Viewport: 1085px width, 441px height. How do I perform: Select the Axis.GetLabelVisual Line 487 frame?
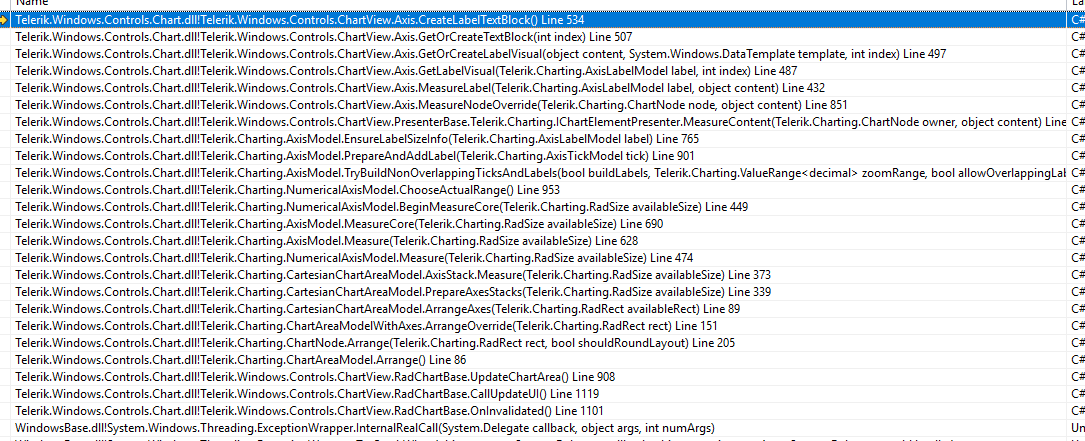coord(540,71)
